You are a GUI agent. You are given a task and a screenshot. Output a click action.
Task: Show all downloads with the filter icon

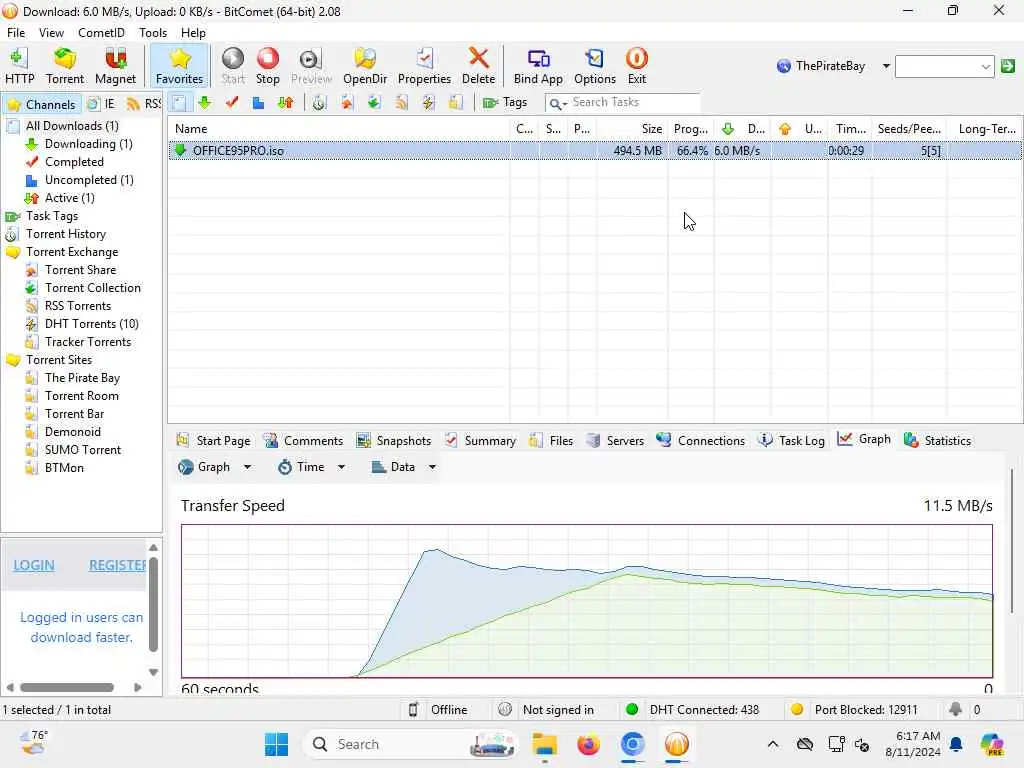tap(179, 103)
